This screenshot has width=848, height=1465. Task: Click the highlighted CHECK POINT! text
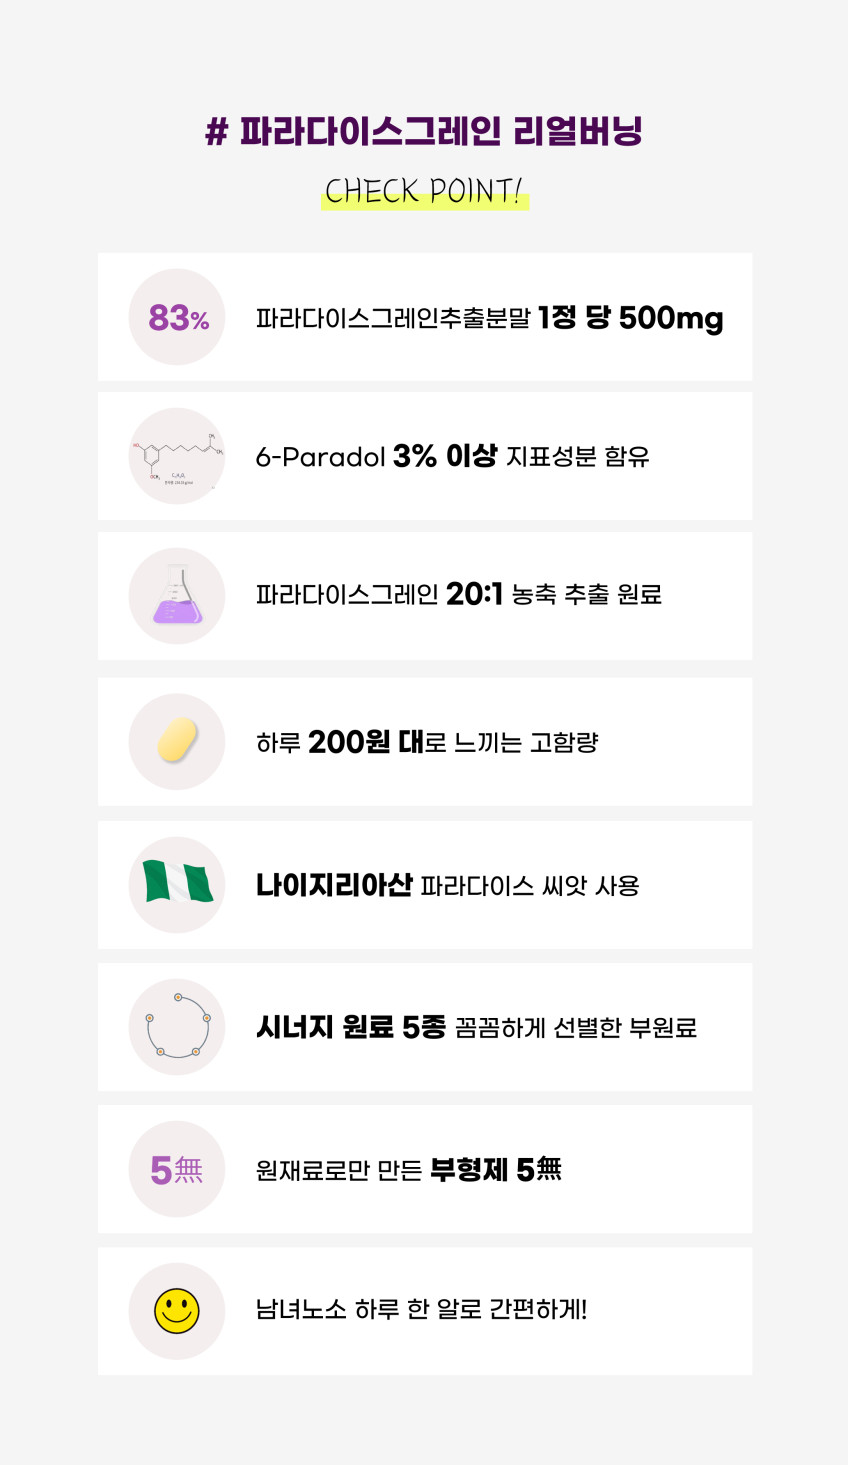(x=424, y=191)
